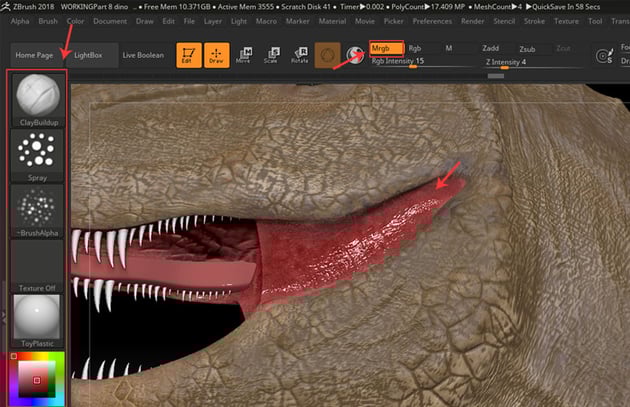Click the Texture Off slot
The height and width of the screenshot is (407, 630).
39,263
